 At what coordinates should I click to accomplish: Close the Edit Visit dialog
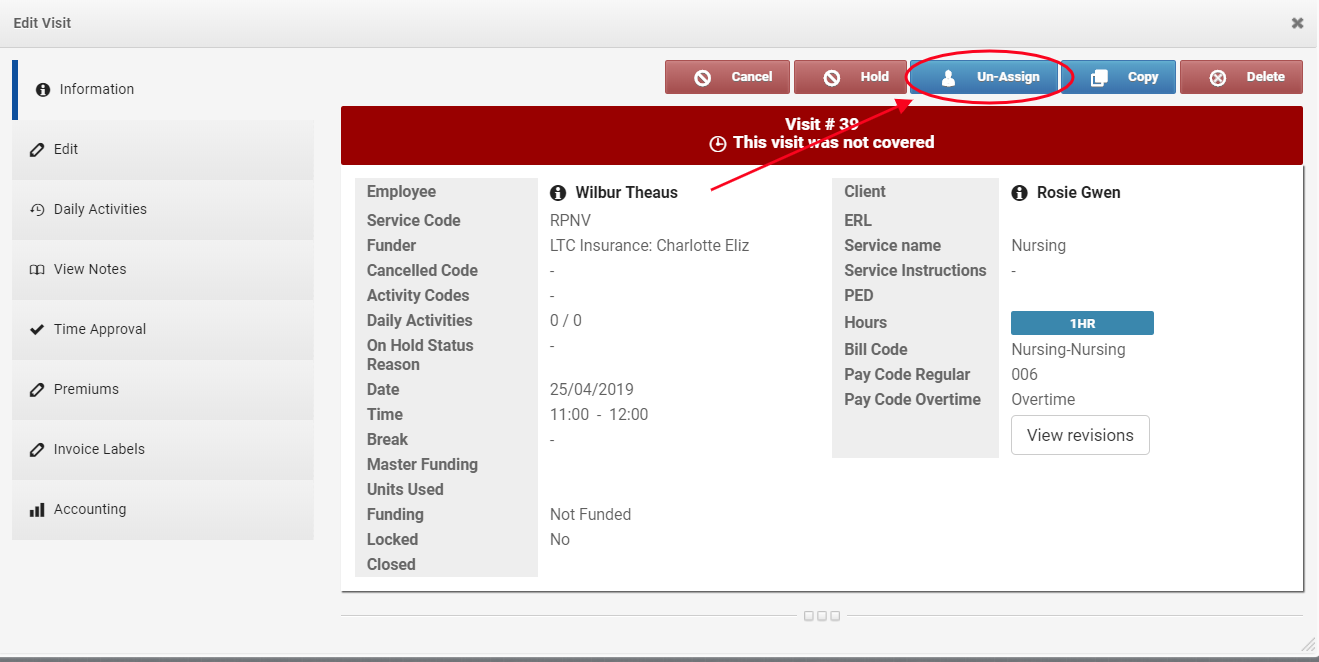[1297, 23]
